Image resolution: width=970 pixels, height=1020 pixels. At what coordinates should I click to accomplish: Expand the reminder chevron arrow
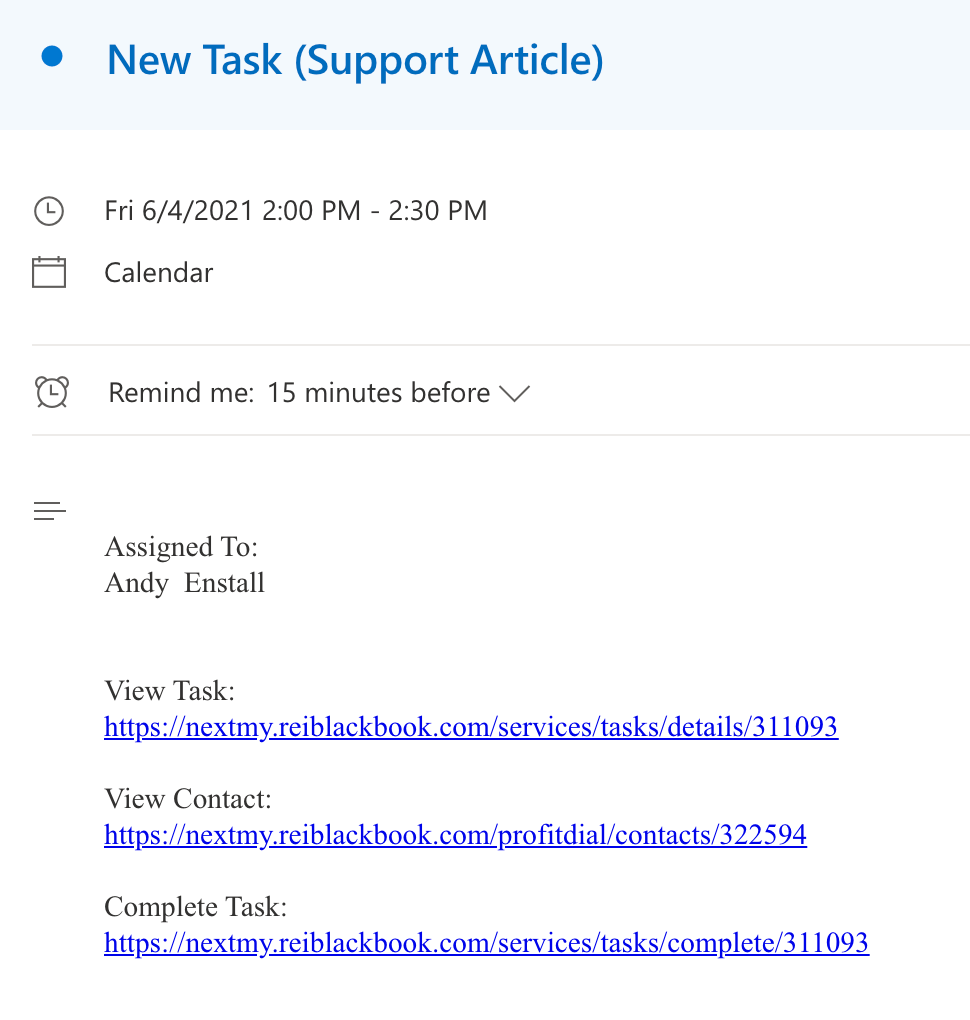pyautogui.click(x=515, y=394)
